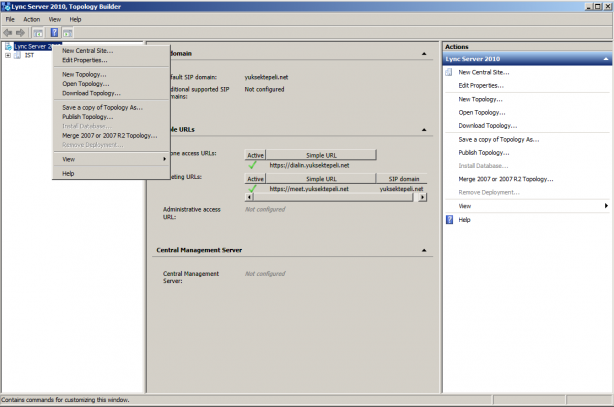Choose Merge 2007 or 2007 R2 Topology in context menu
This screenshot has width=614, height=407.
click(x=111, y=136)
